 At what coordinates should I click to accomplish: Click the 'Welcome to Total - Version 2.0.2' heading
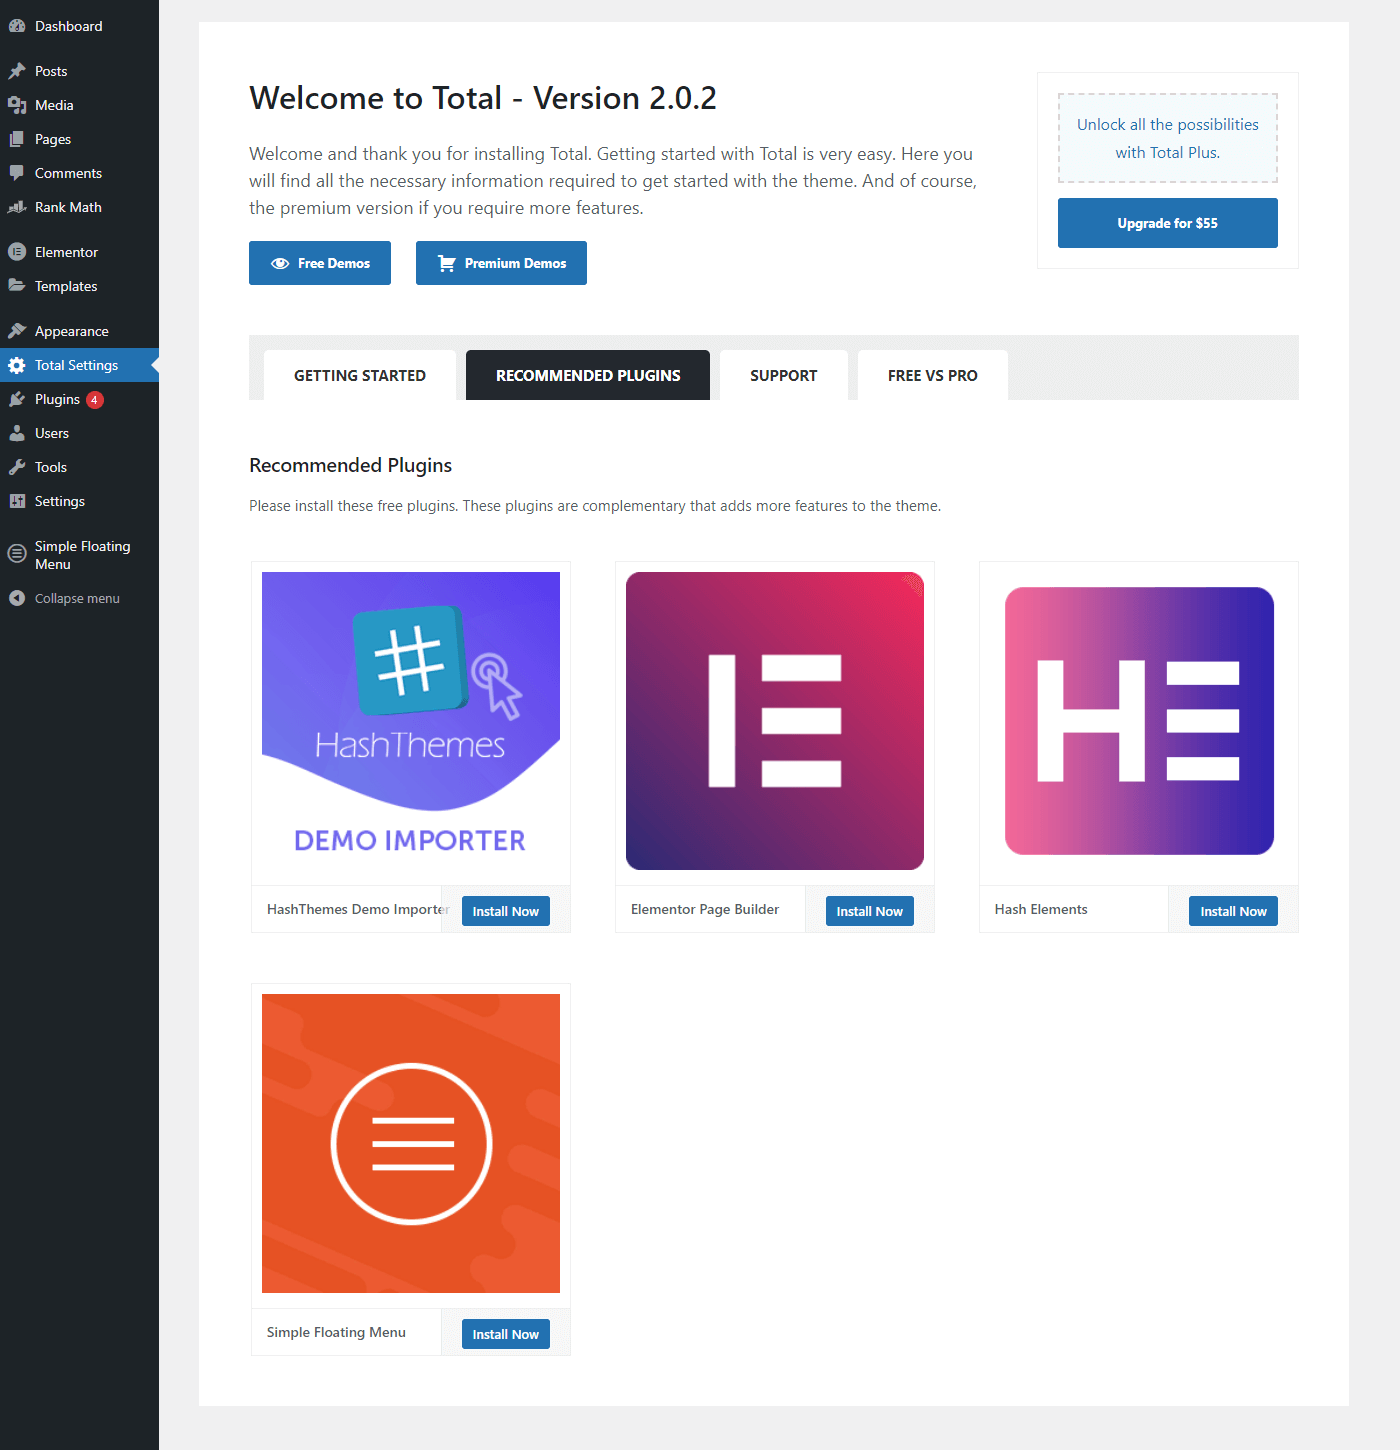point(483,98)
